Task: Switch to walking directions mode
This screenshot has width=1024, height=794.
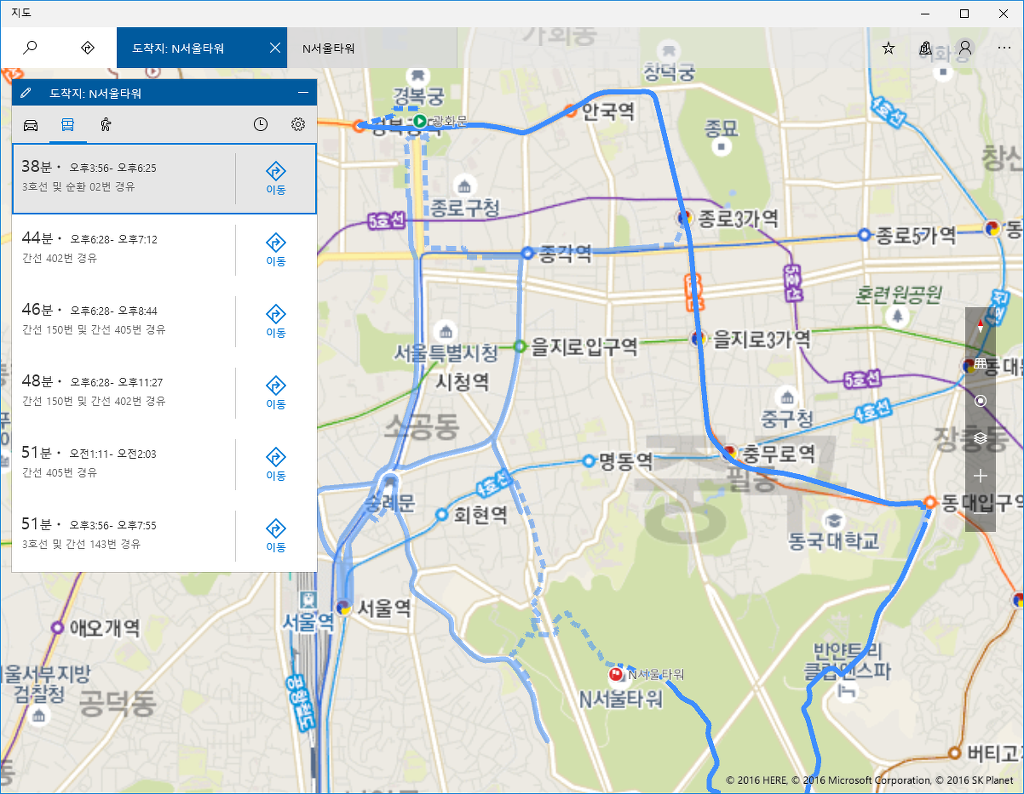Action: pyautogui.click(x=106, y=125)
